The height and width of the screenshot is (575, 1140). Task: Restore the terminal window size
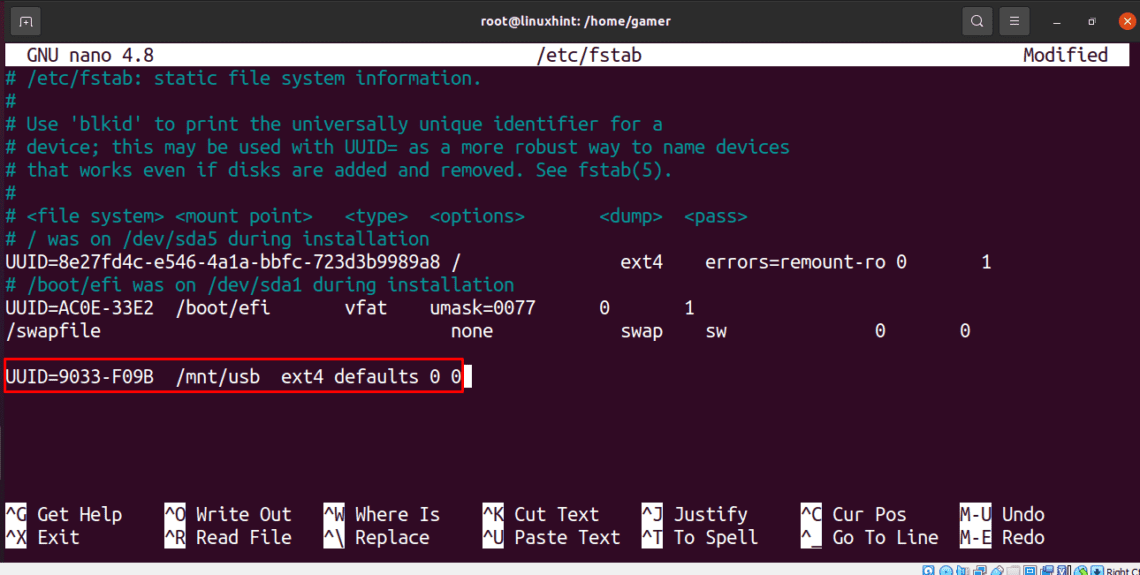1092,22
